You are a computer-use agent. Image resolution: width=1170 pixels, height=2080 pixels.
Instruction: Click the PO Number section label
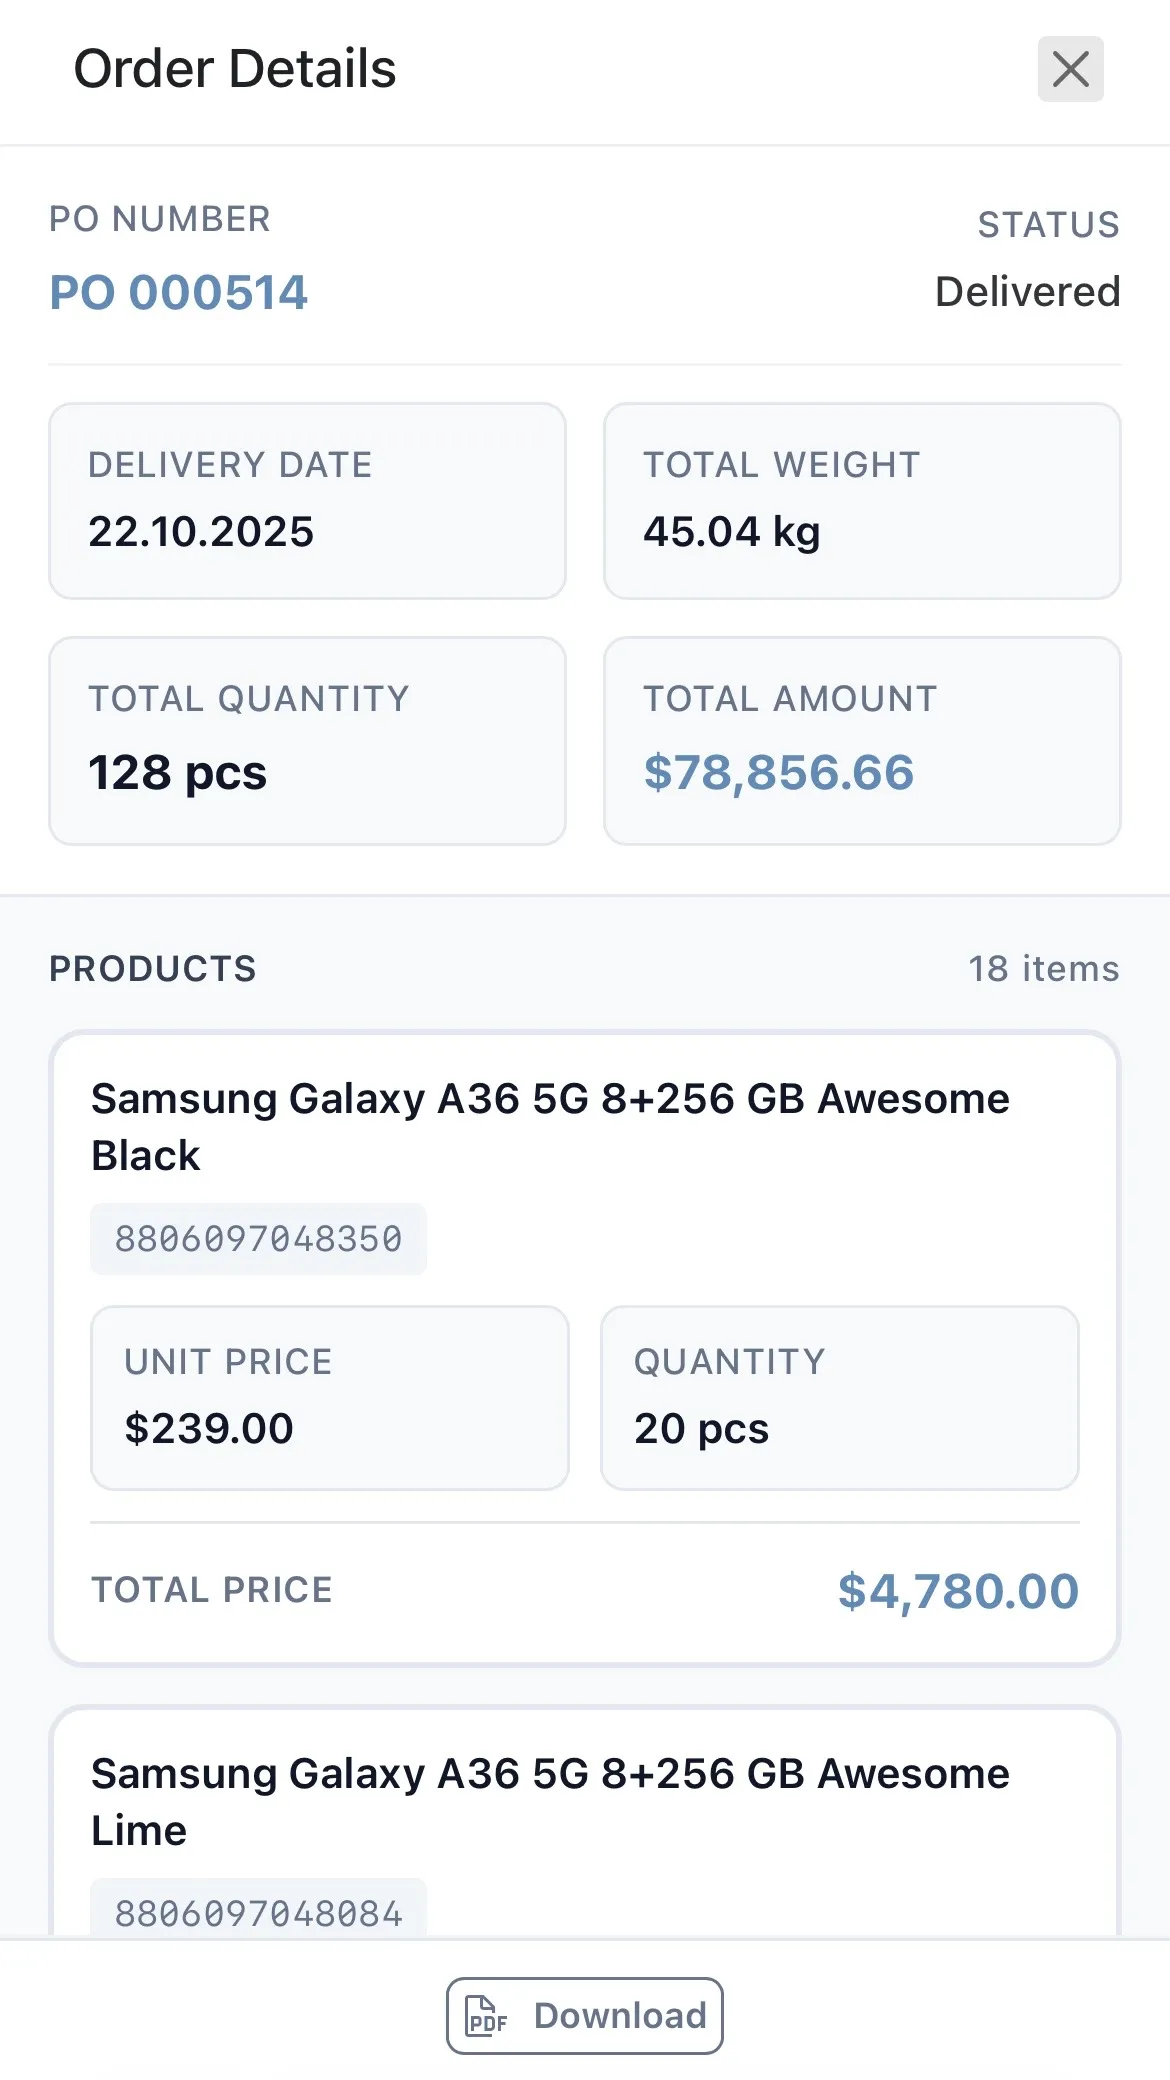click(x=160, y=218)
